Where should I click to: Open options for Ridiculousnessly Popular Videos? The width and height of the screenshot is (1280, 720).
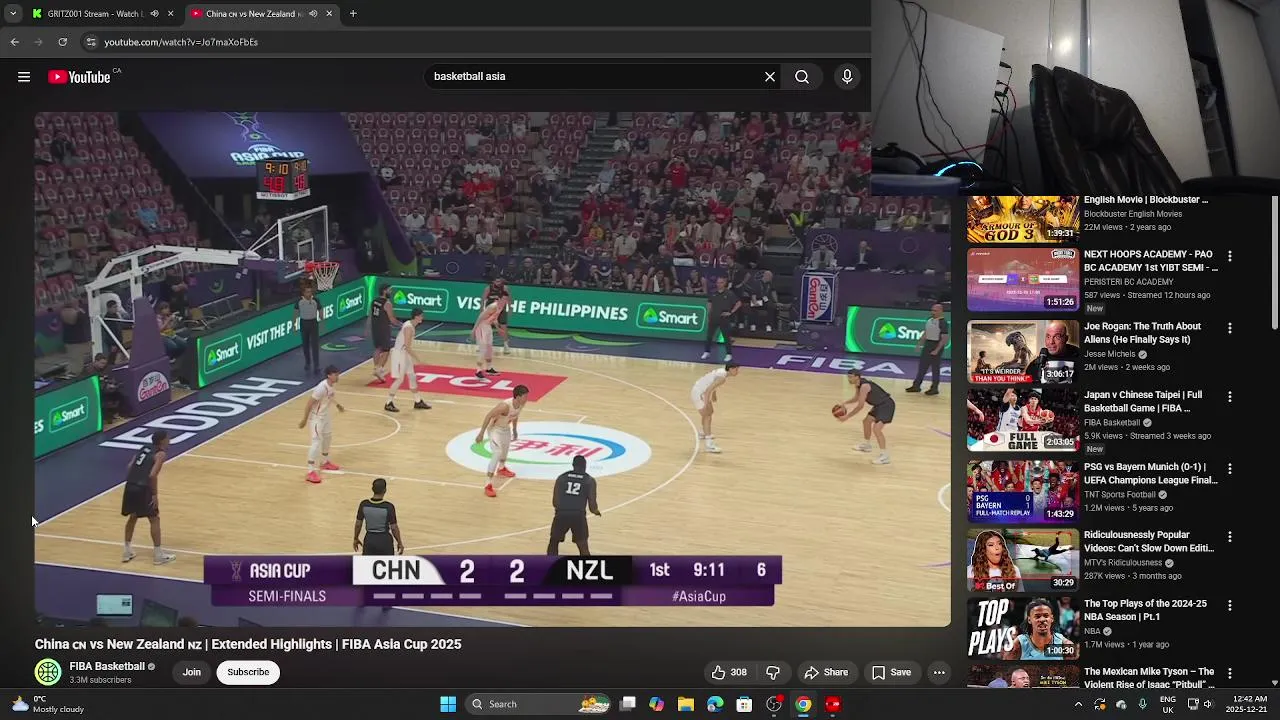tap(1229, 537)
